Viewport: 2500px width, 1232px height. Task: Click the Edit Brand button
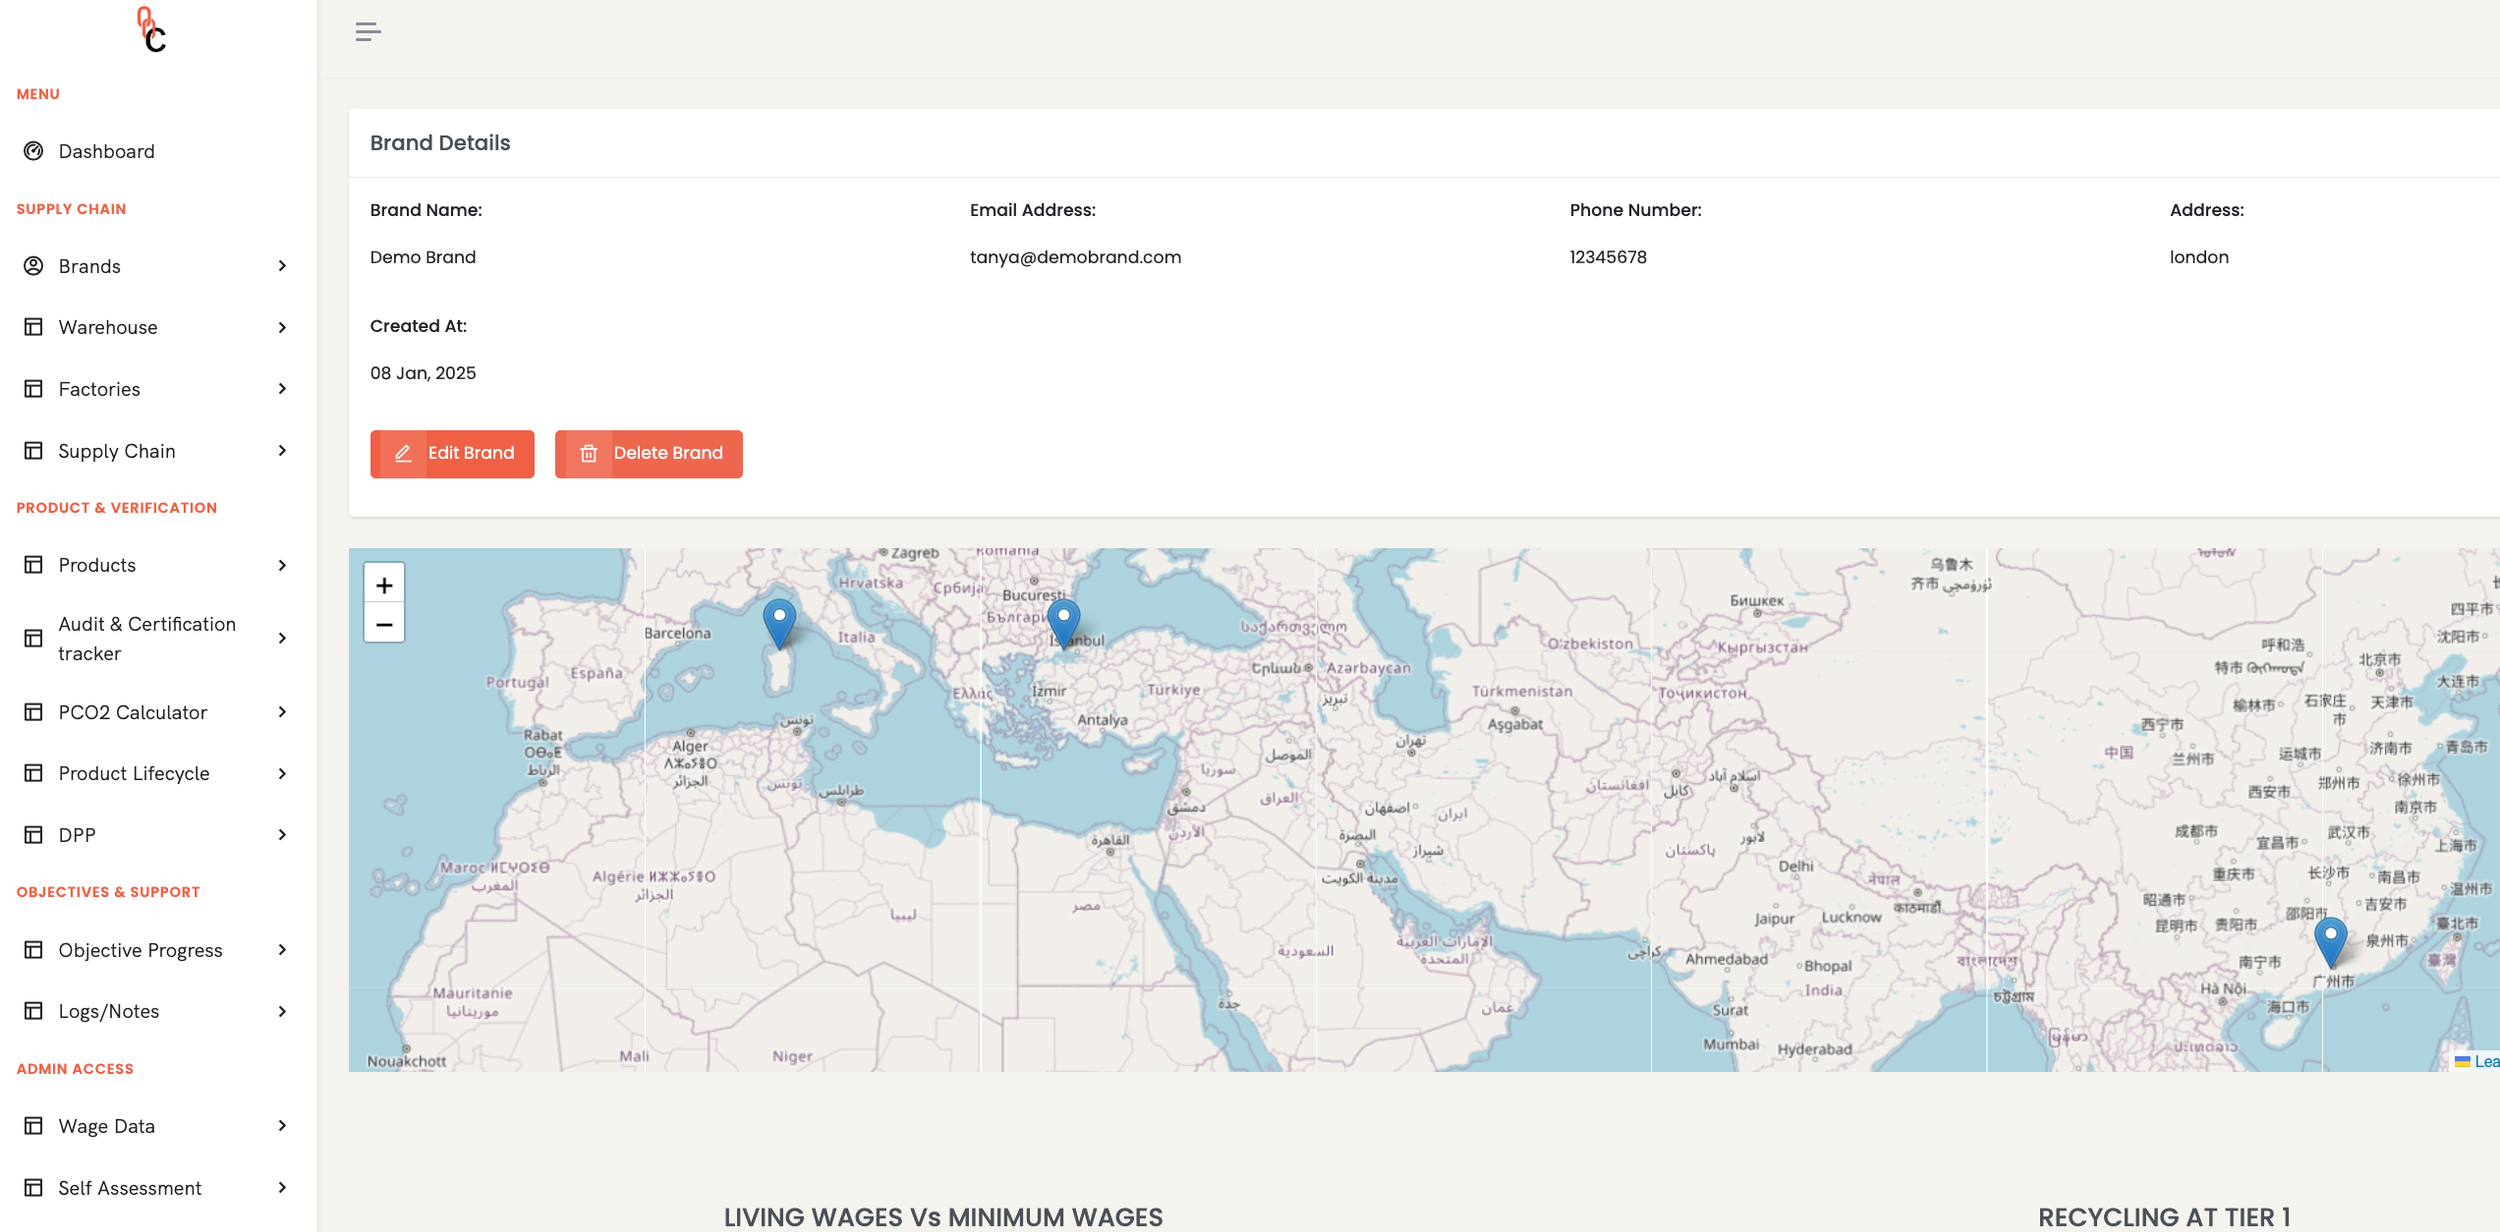pos(452,454)
